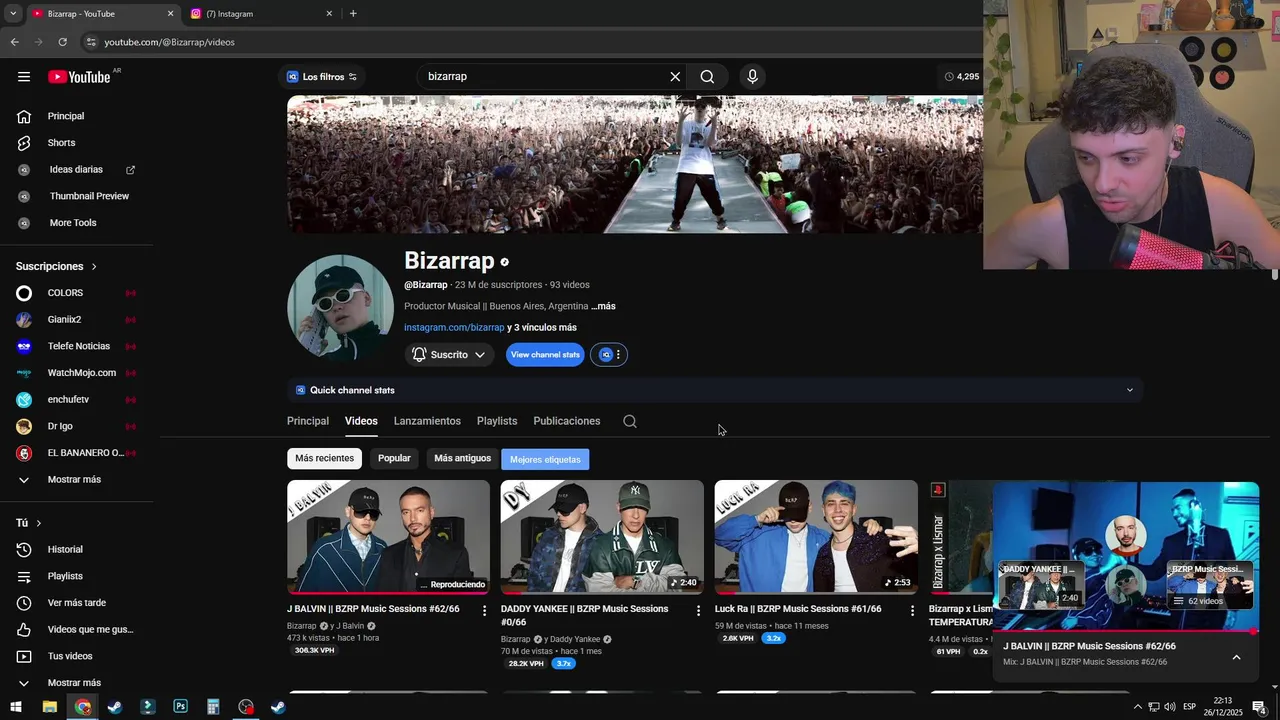
Task: Sort videos by Más antiguos
Action: (463, 458)
